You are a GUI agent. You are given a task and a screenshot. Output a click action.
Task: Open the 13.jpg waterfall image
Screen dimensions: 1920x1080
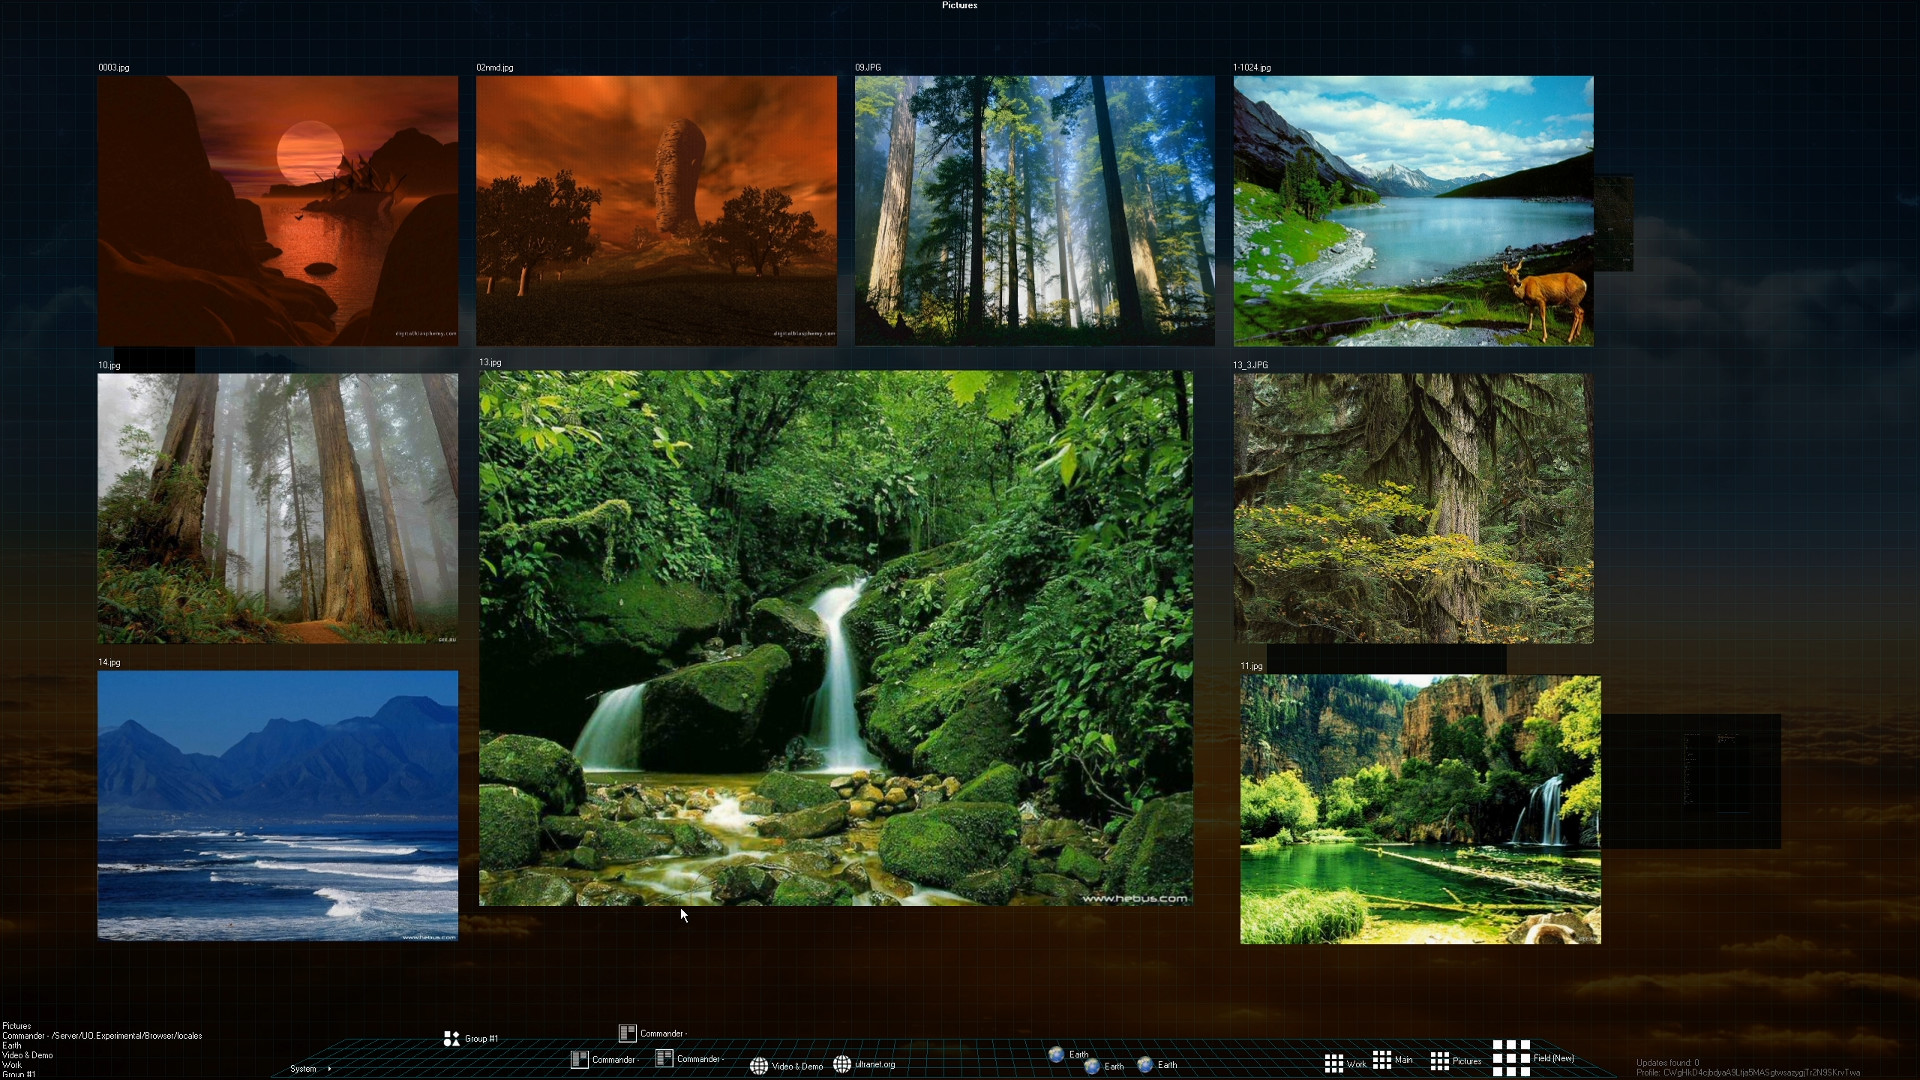[837, 640]
